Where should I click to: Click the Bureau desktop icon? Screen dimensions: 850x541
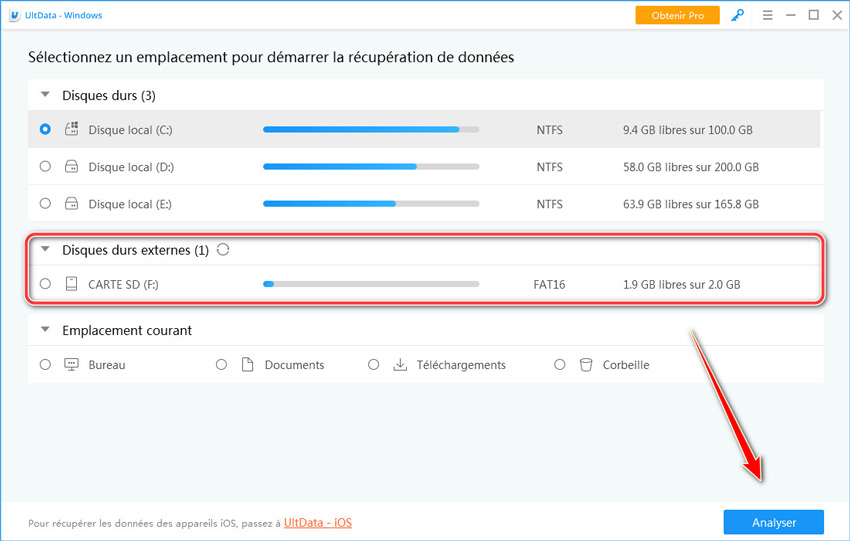pos(72,365)
